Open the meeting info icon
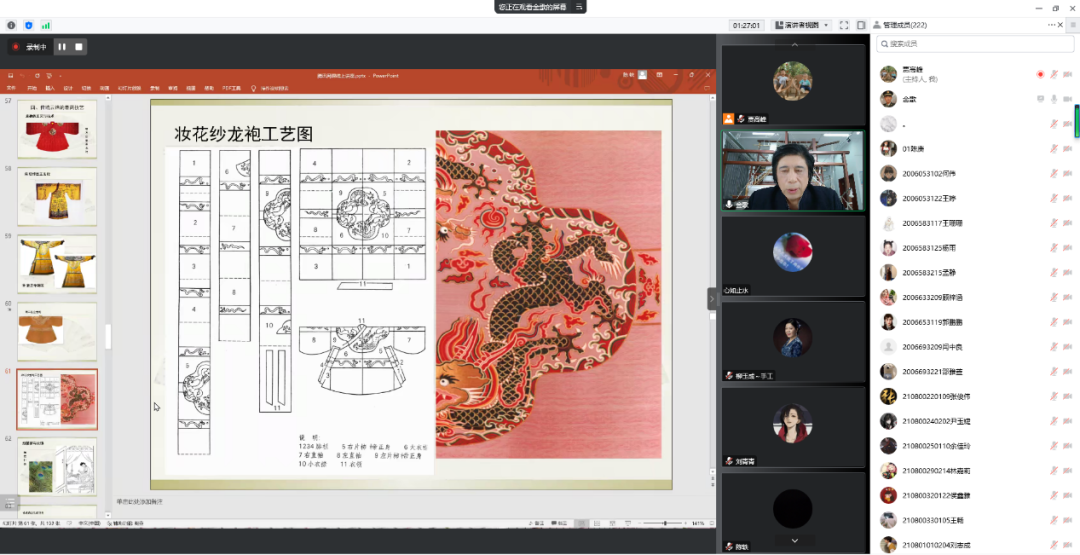 point(11,25)
